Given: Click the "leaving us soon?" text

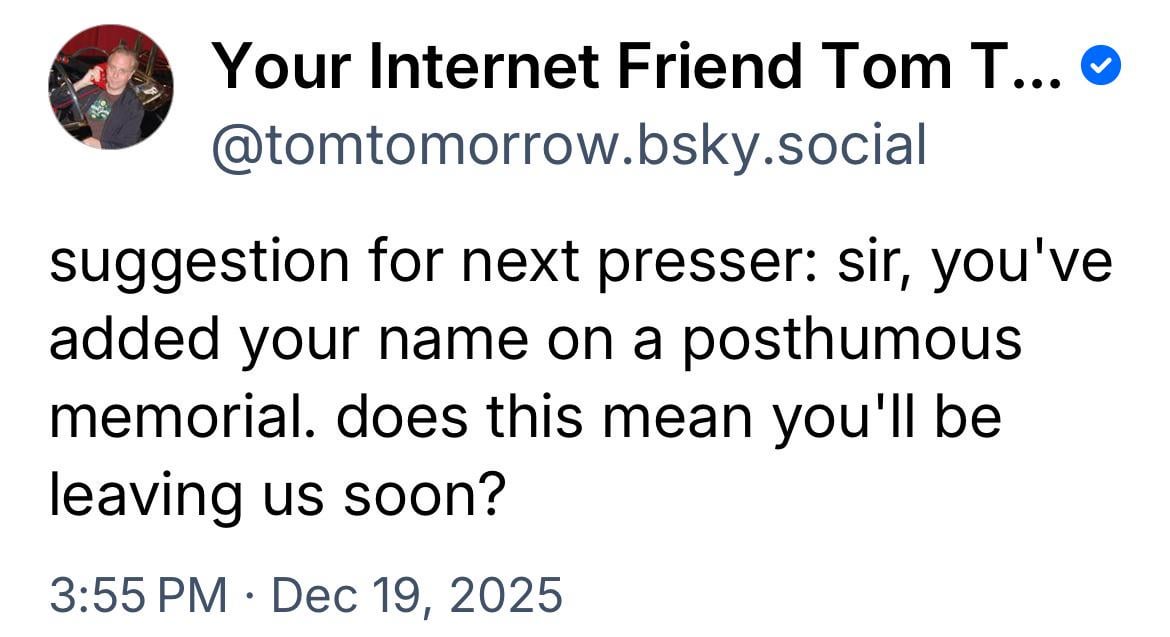Looking at the screenshot, I should click(274, 493).
